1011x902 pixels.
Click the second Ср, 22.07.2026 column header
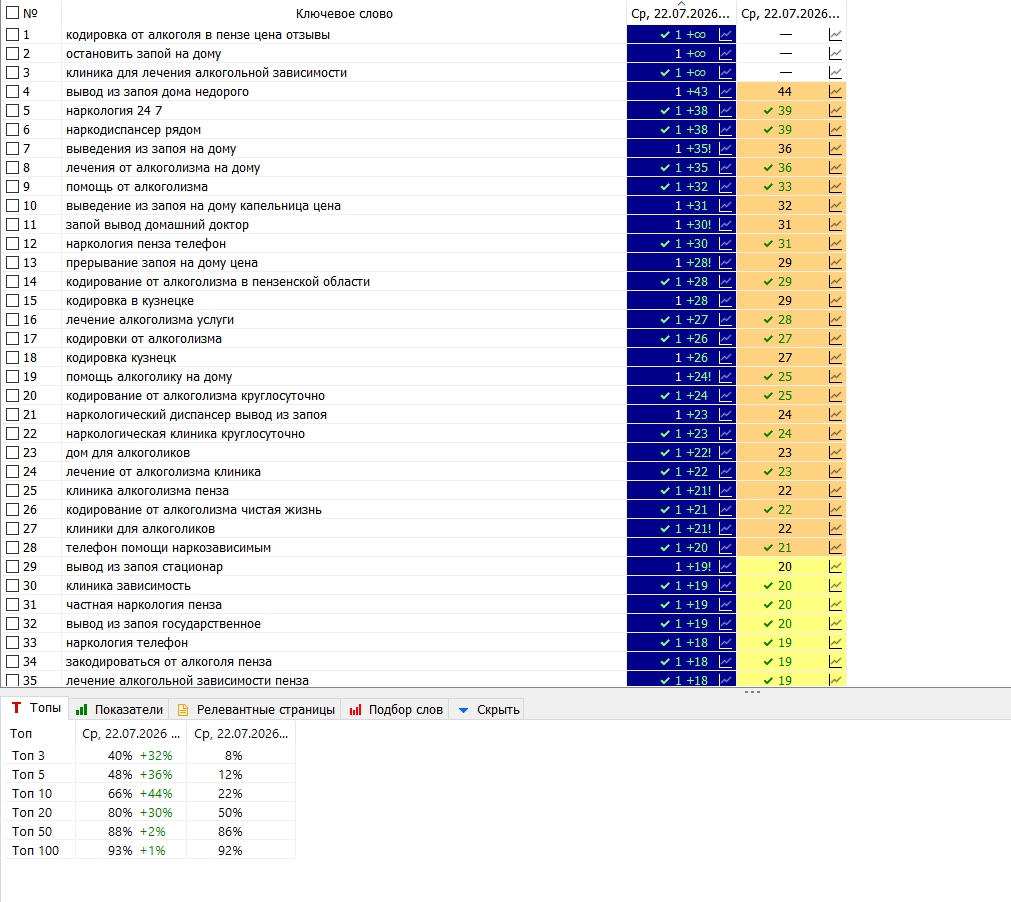[790, 14]
